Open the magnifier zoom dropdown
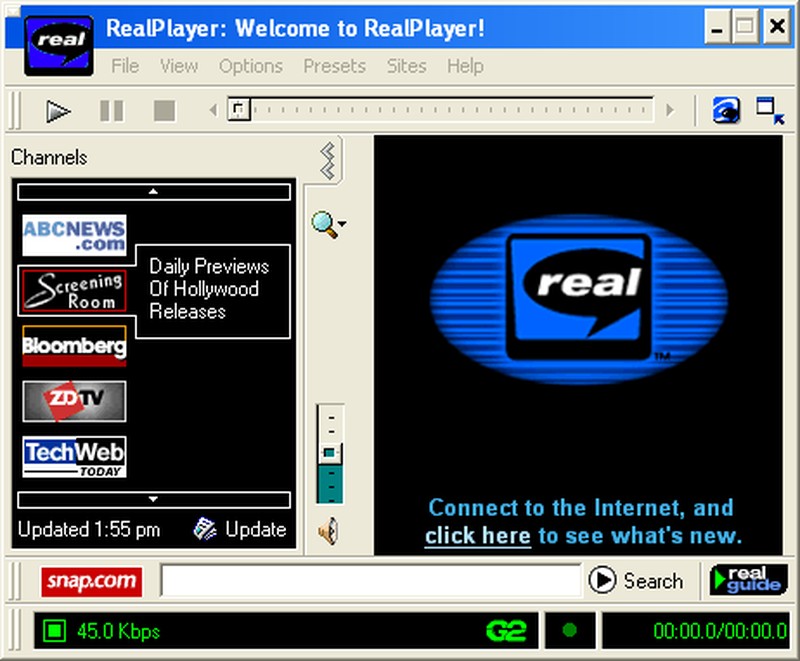 pyautogui.click(x=328, y=224)
